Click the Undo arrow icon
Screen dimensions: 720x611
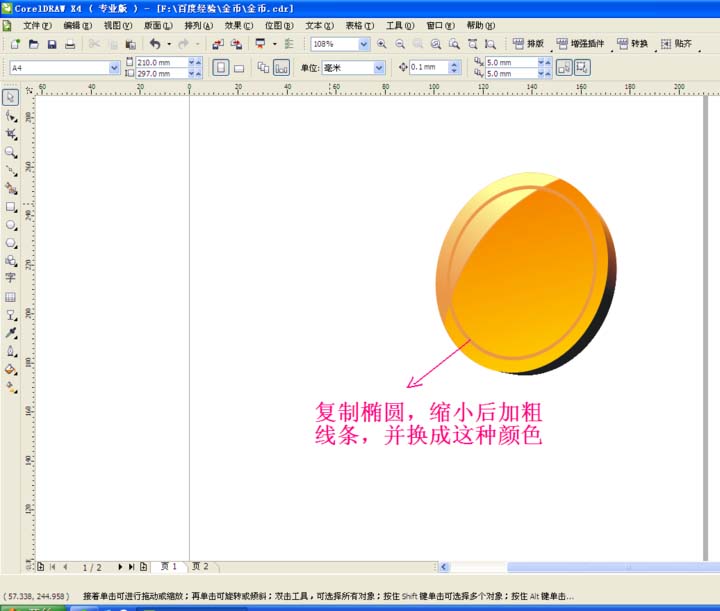(155, 44)
